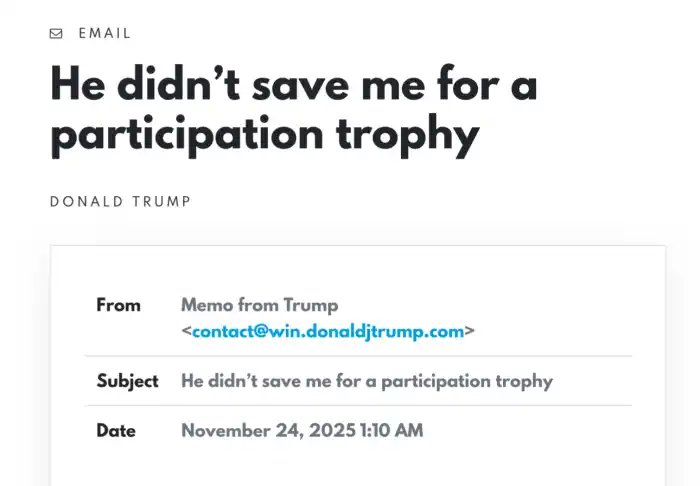Viewport: 700px width, 486px height.
Task: Click the Date field label
Action: 116,431
